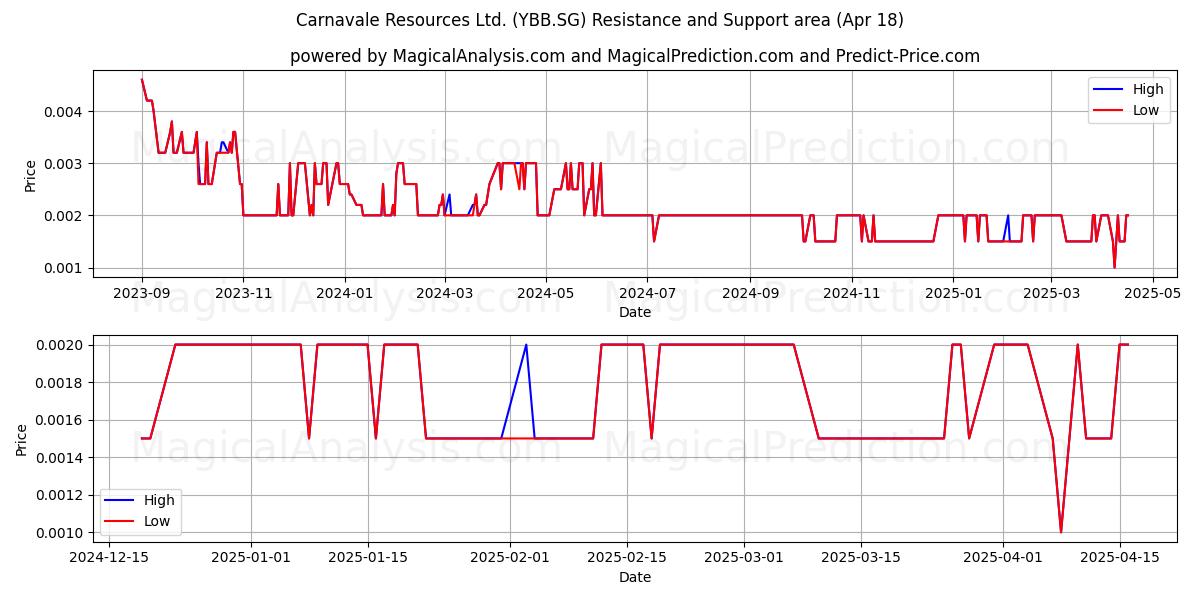Click the 'Price' y-axis label of top chart

pyautogui.click(x=30, y=175)
